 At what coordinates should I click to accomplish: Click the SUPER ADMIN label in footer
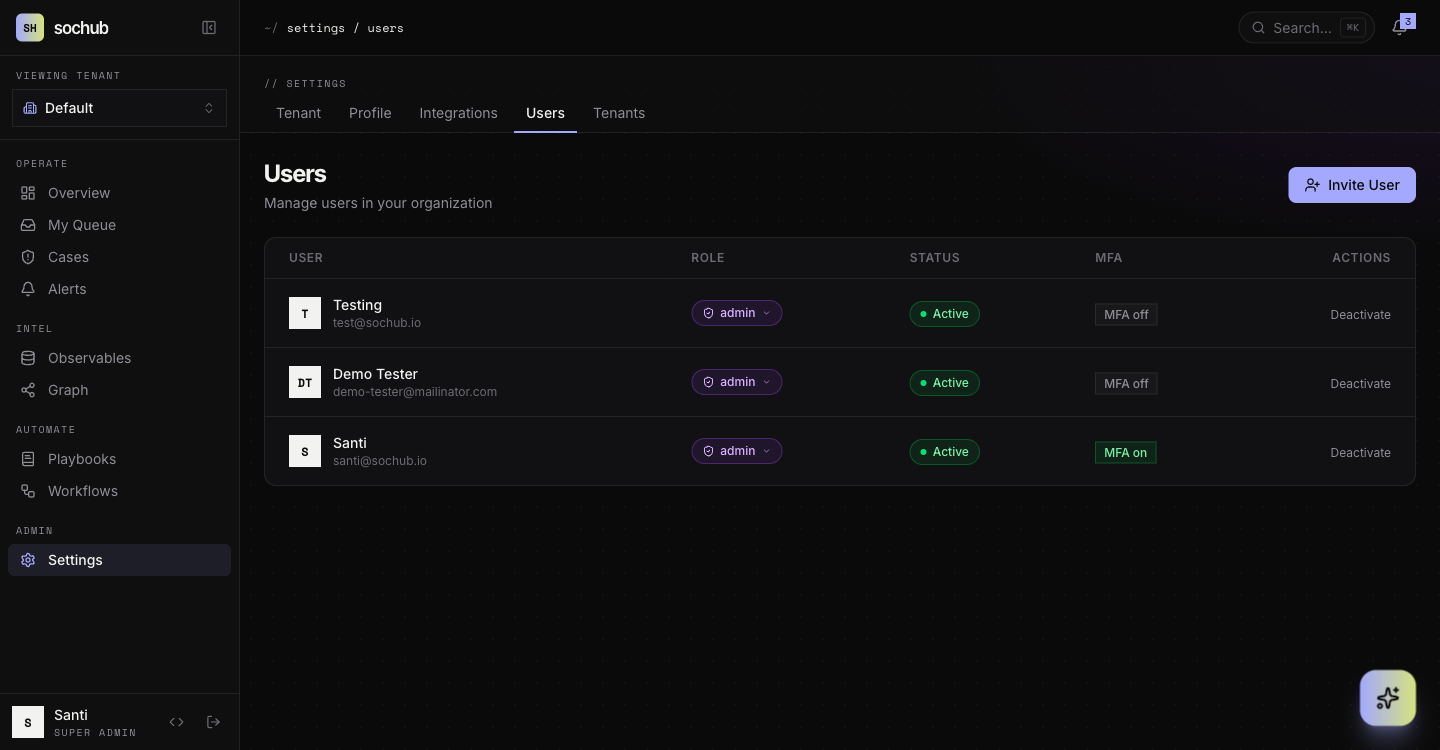[95, 733]
